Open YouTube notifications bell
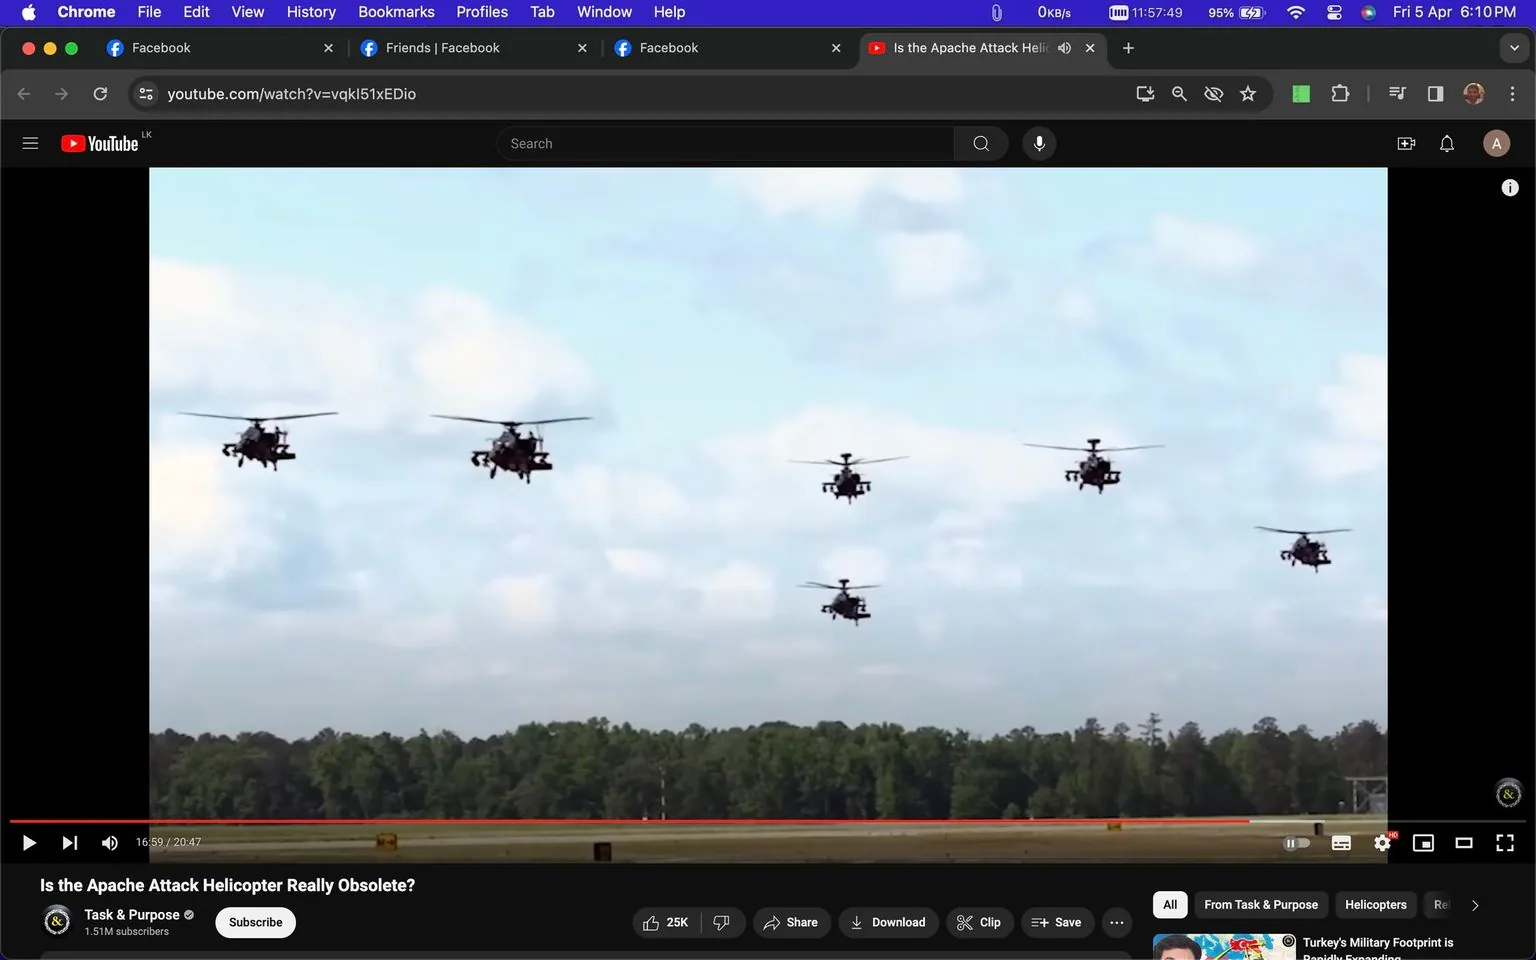This screenshot has width=1536, height=960. coord(1446,143)
